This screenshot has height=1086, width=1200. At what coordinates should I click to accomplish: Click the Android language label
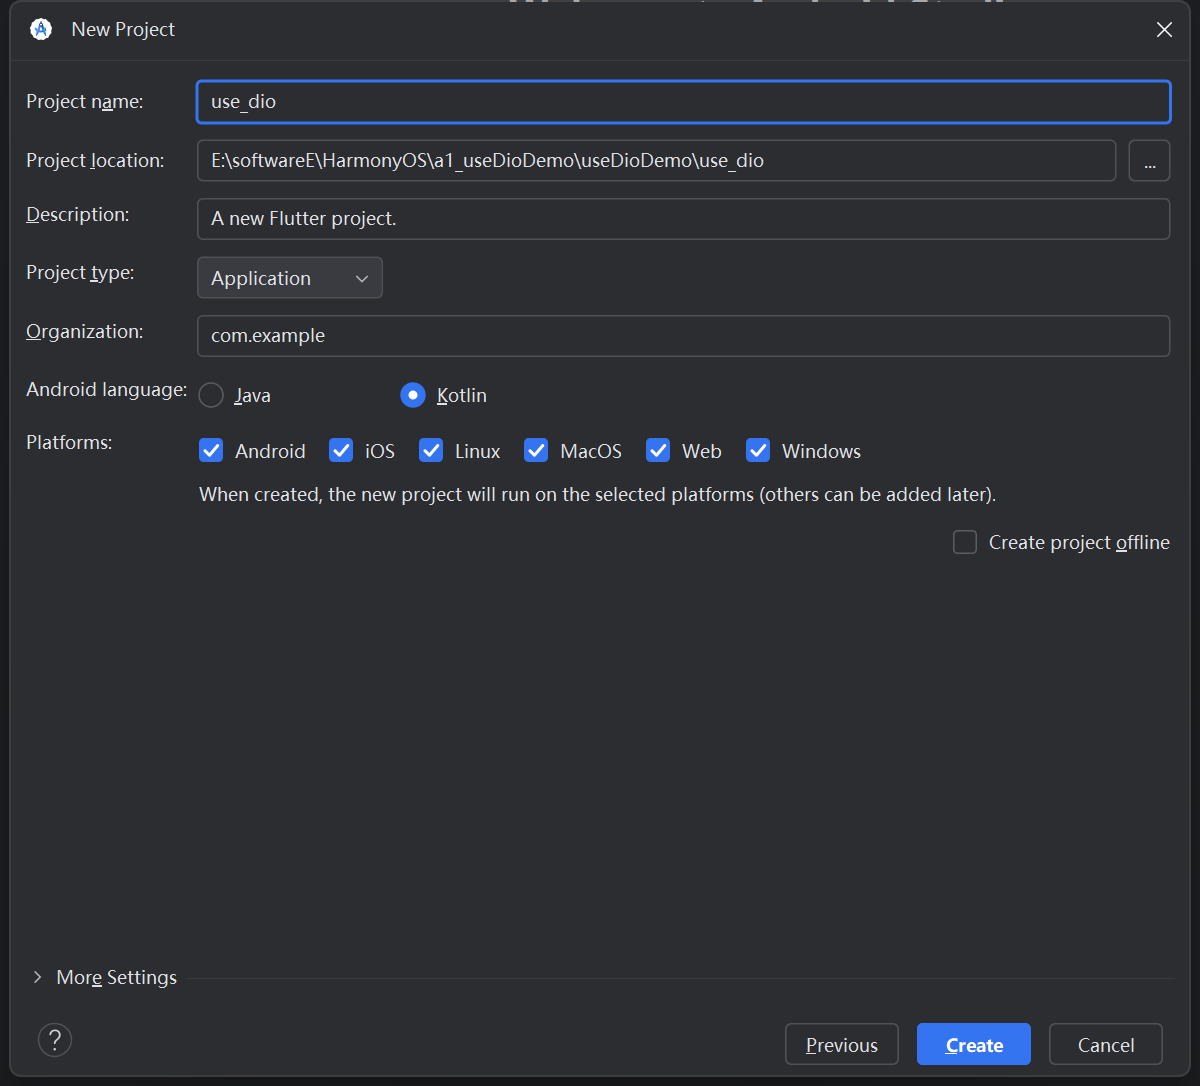[x=107, y=389]
